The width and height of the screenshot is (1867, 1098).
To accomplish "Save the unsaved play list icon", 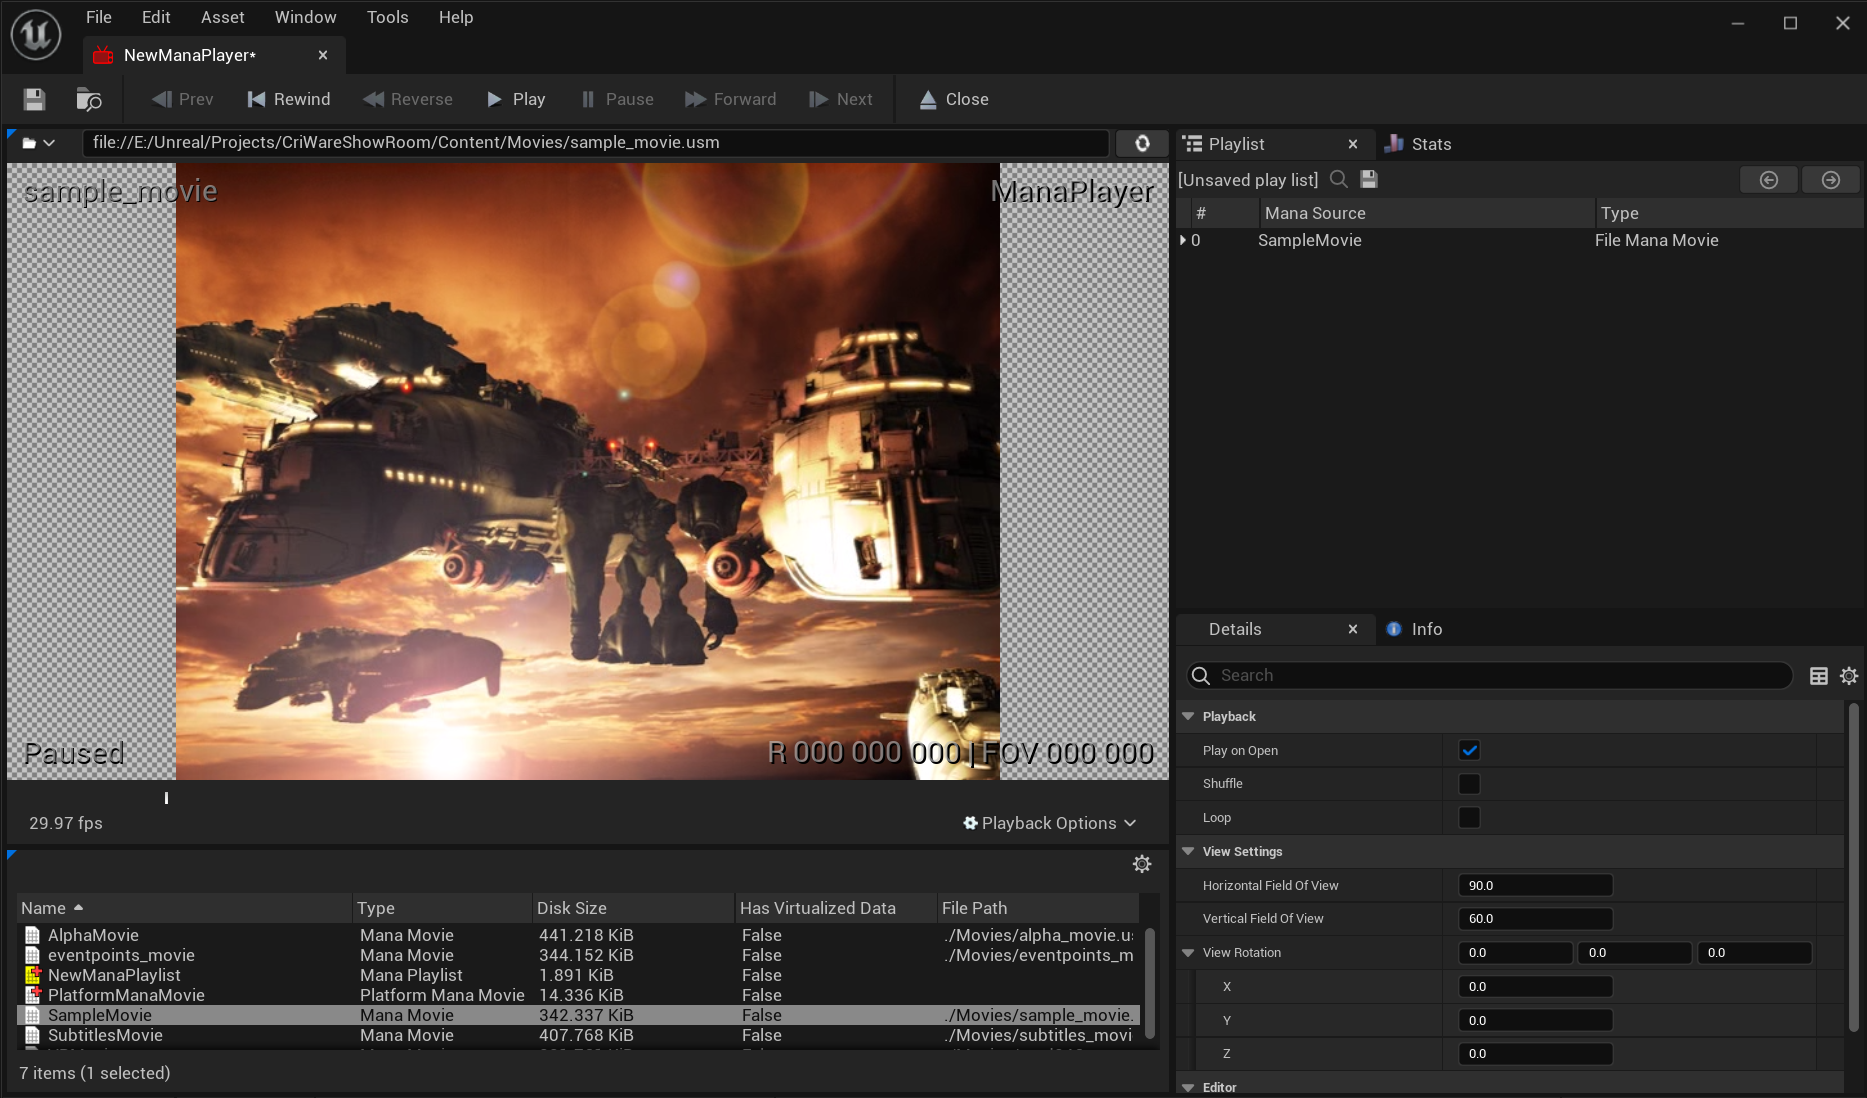I will [1369, 179].
